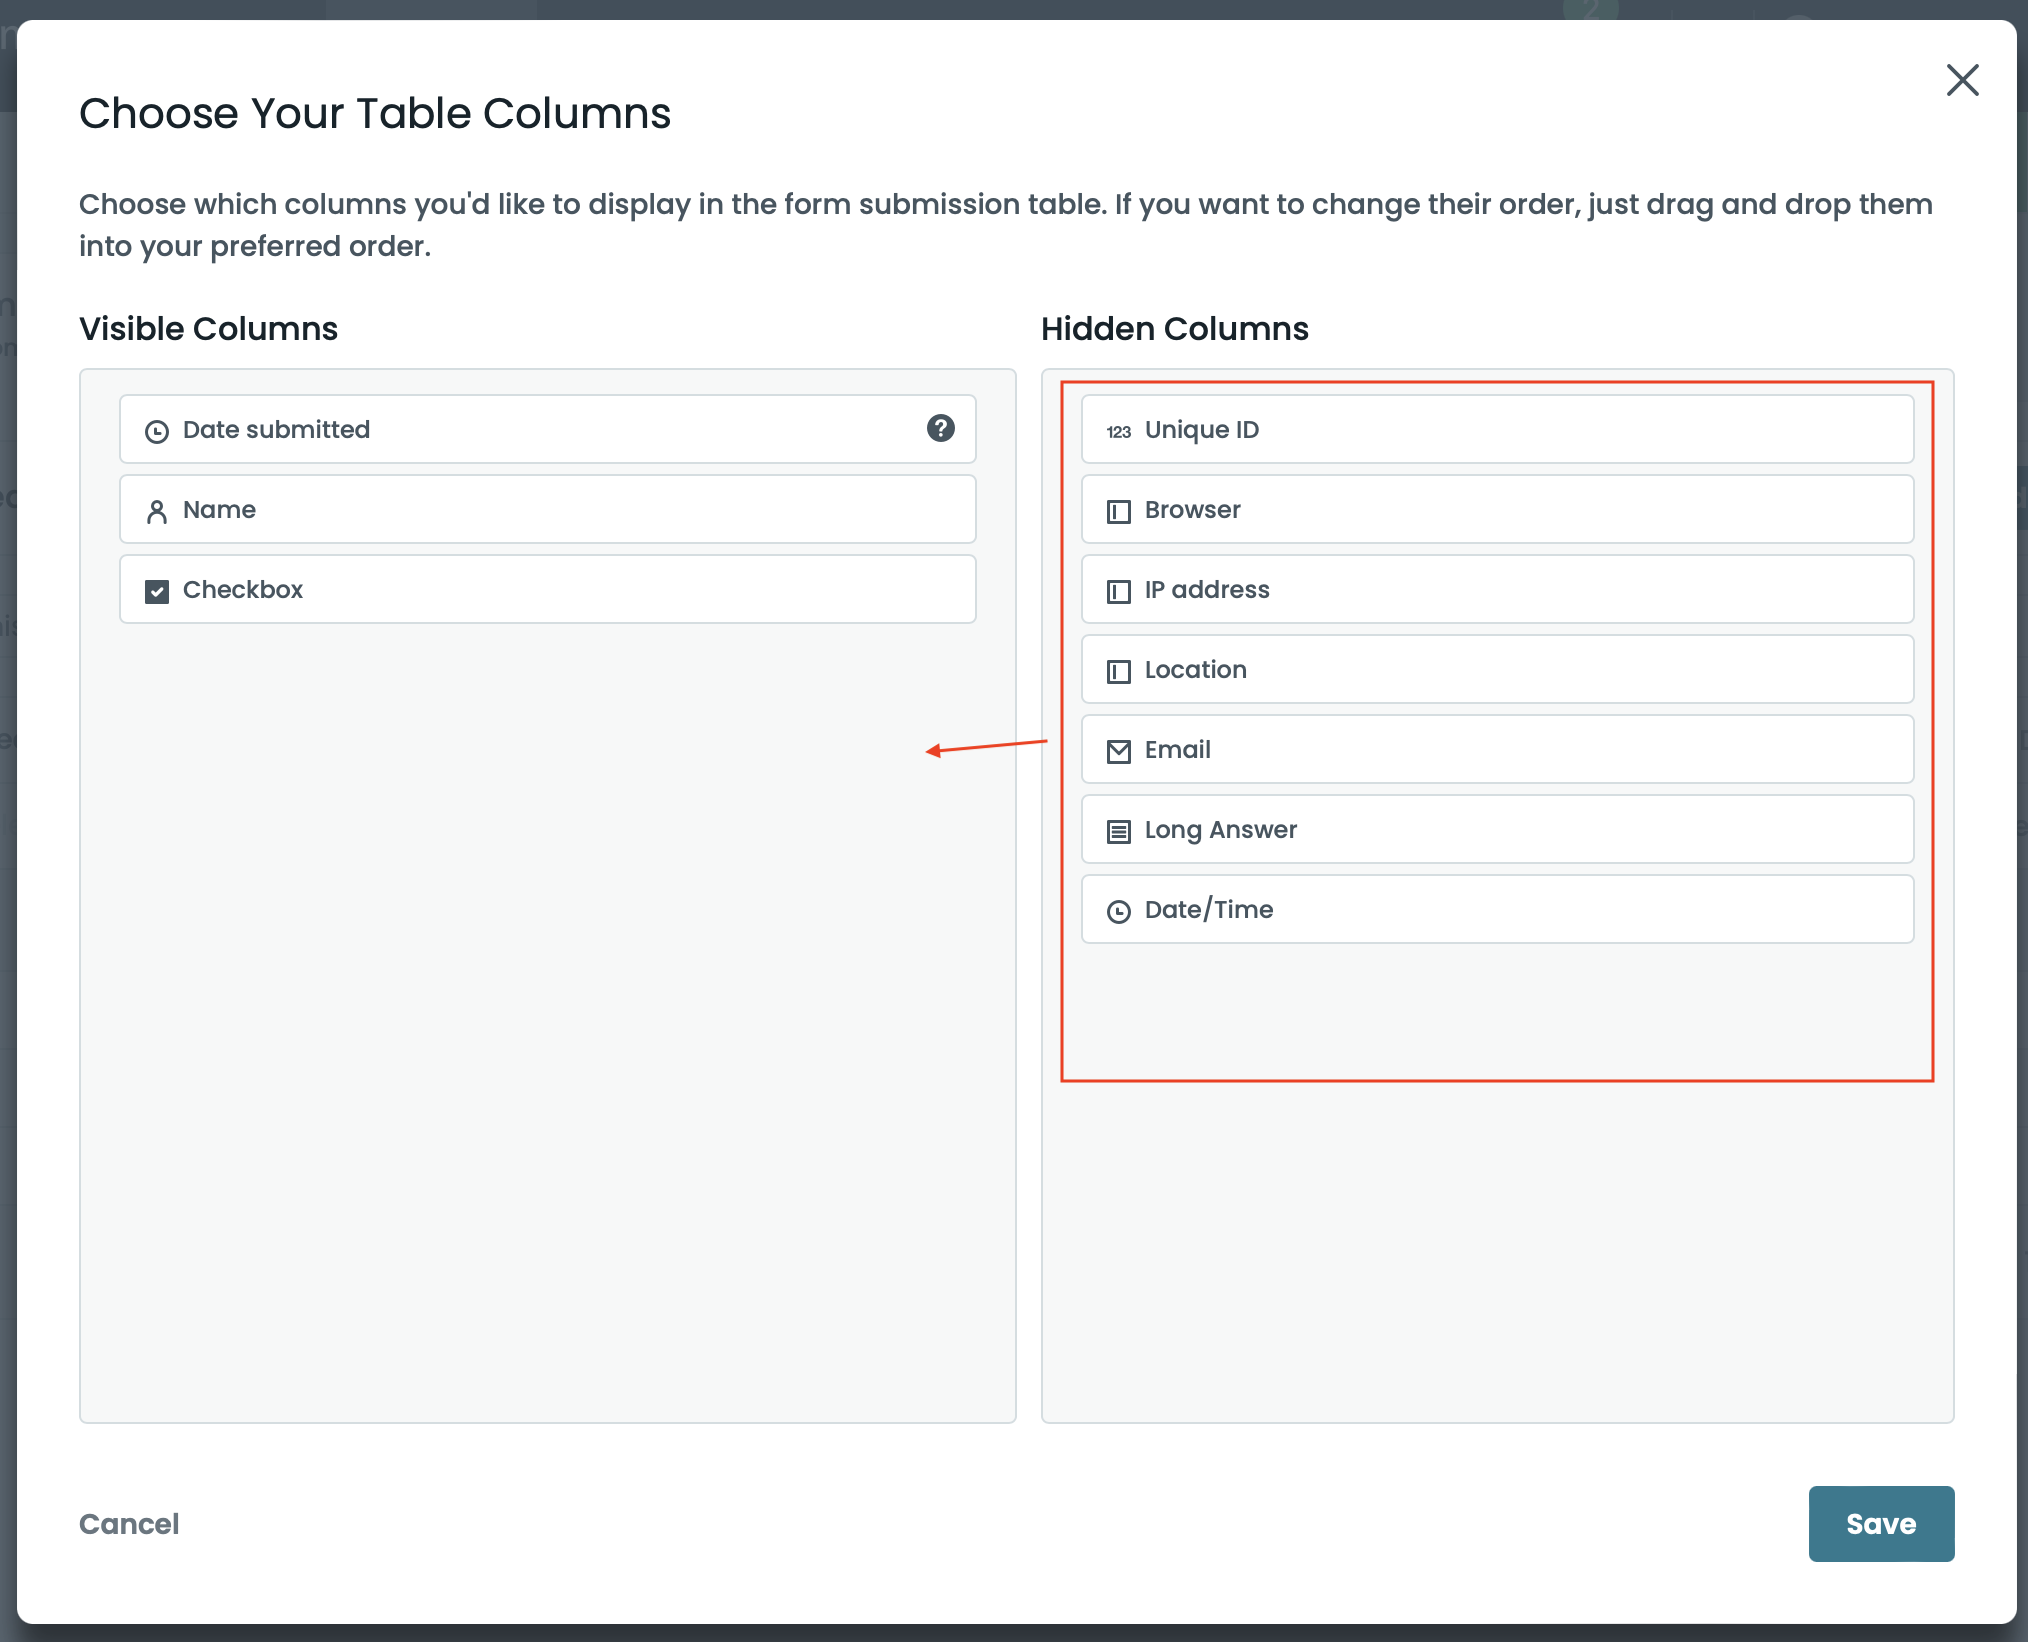Select the Location hidden column
This screenshot has height=1642, width=2028.
coord(1497,669)
